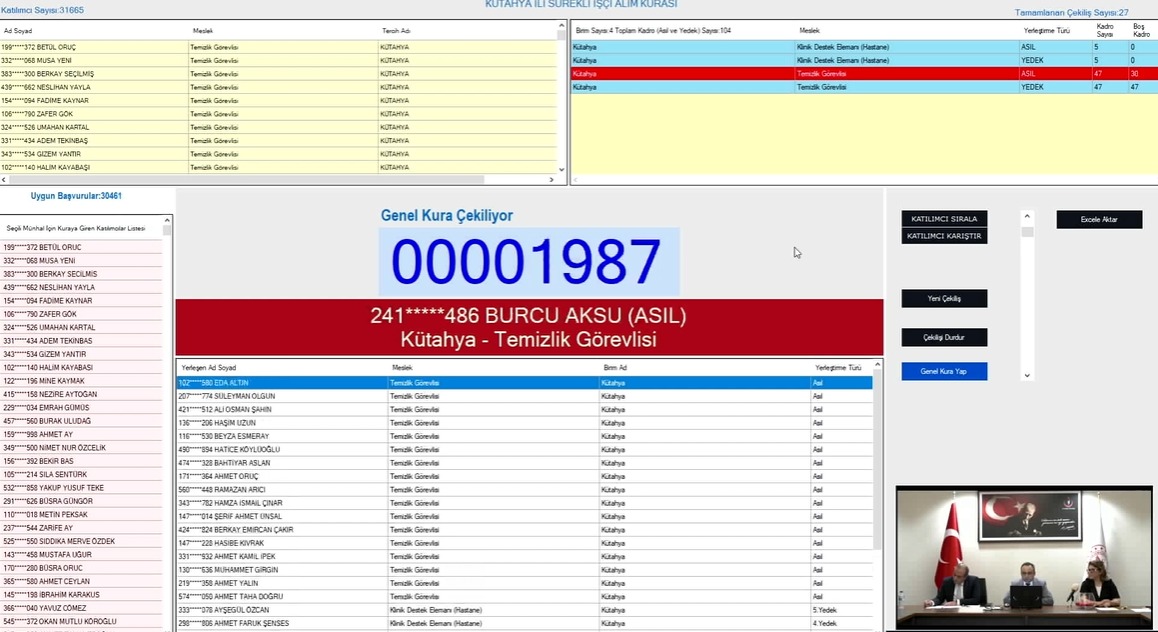Click down arrow beside Genel Kura Yap

pyautogui.click(x=1026, y=376)
